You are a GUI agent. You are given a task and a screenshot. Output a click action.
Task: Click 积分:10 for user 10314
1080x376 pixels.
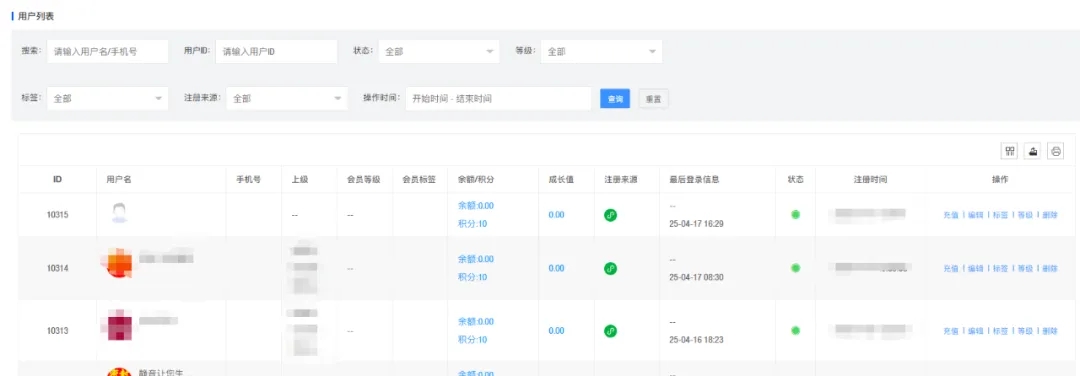coord(472,278)
